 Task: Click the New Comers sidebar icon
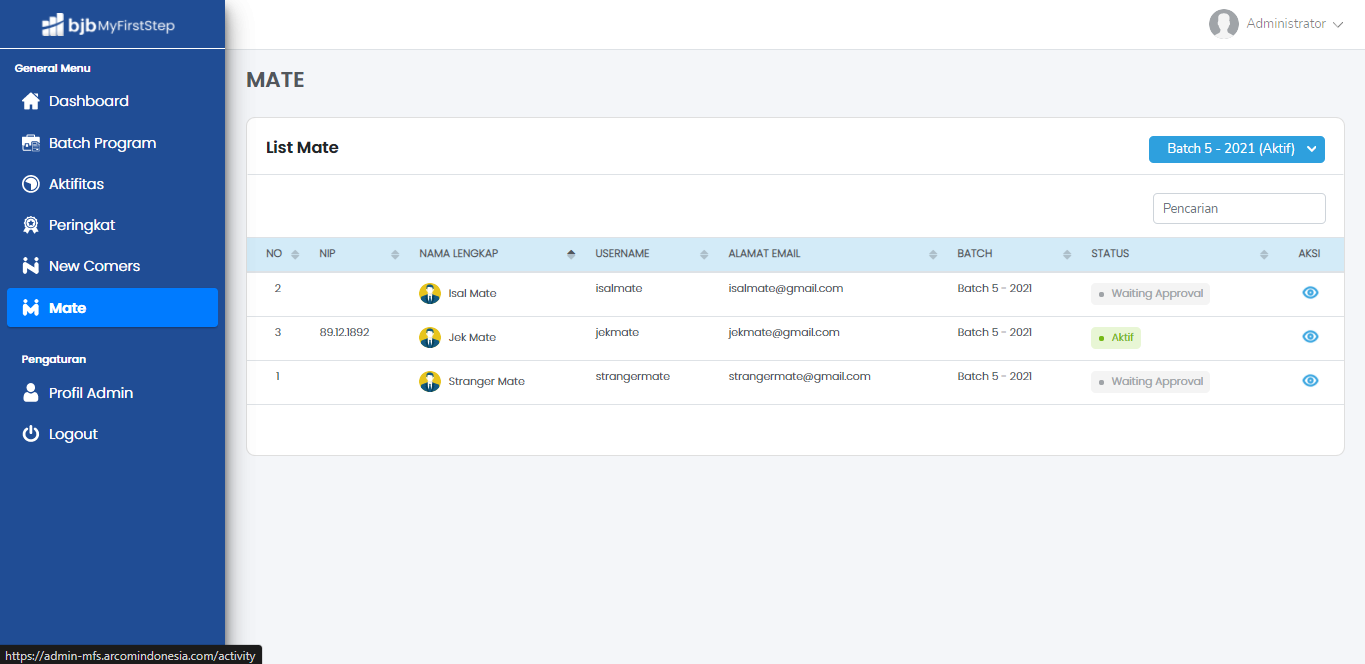31,266
